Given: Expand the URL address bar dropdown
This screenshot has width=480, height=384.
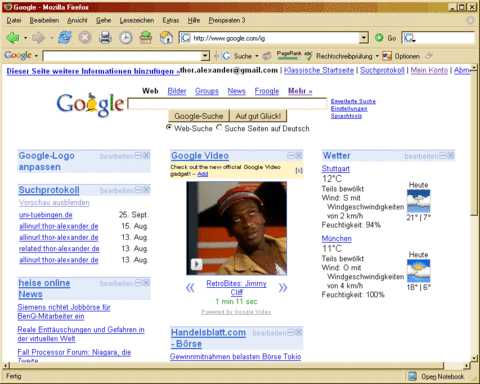Looking at the screenshot, I should click(x=364, y=38).
